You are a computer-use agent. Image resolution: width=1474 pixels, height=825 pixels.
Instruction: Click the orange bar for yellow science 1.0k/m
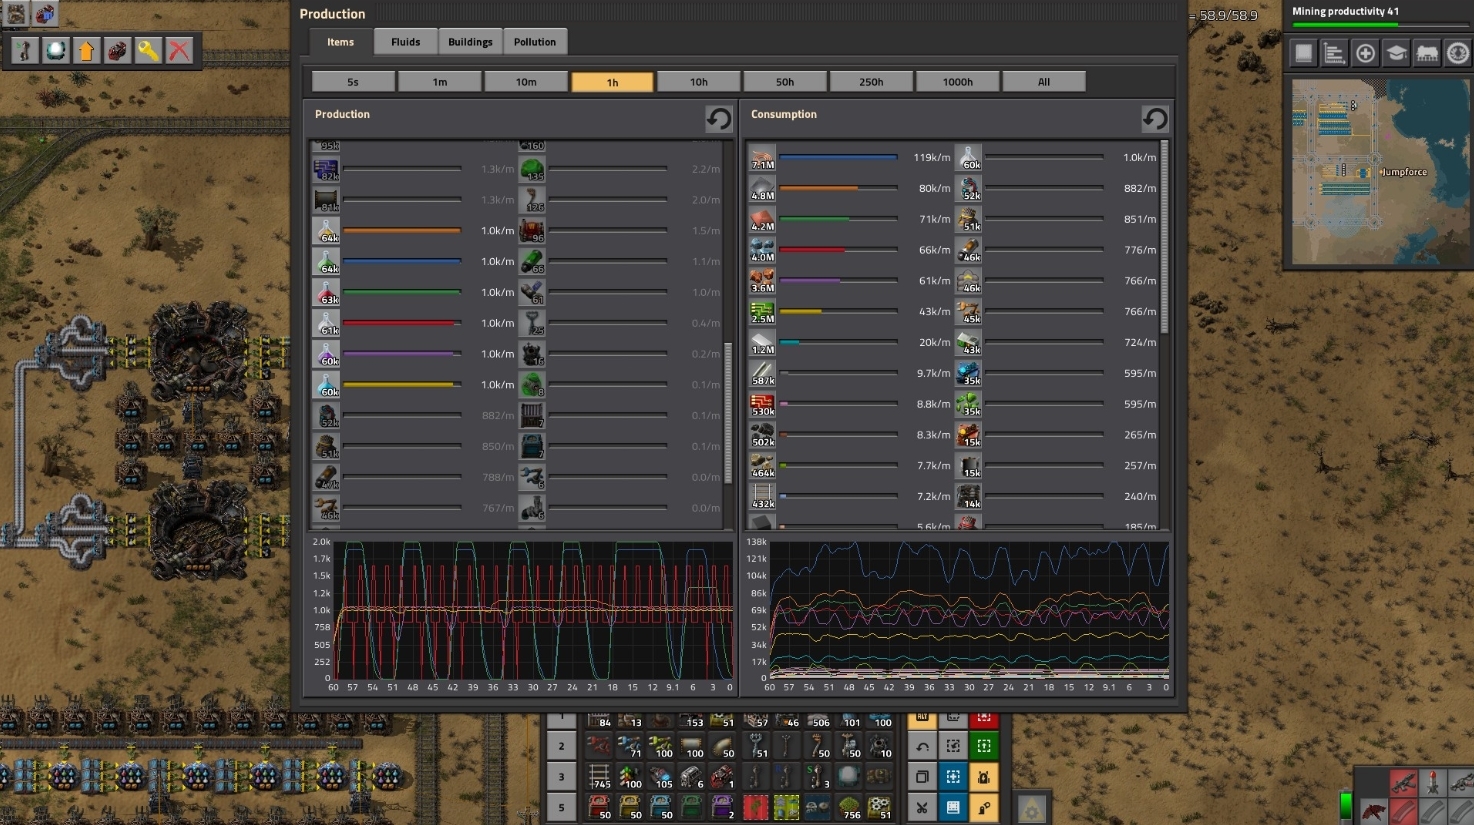tap(402, 231)
